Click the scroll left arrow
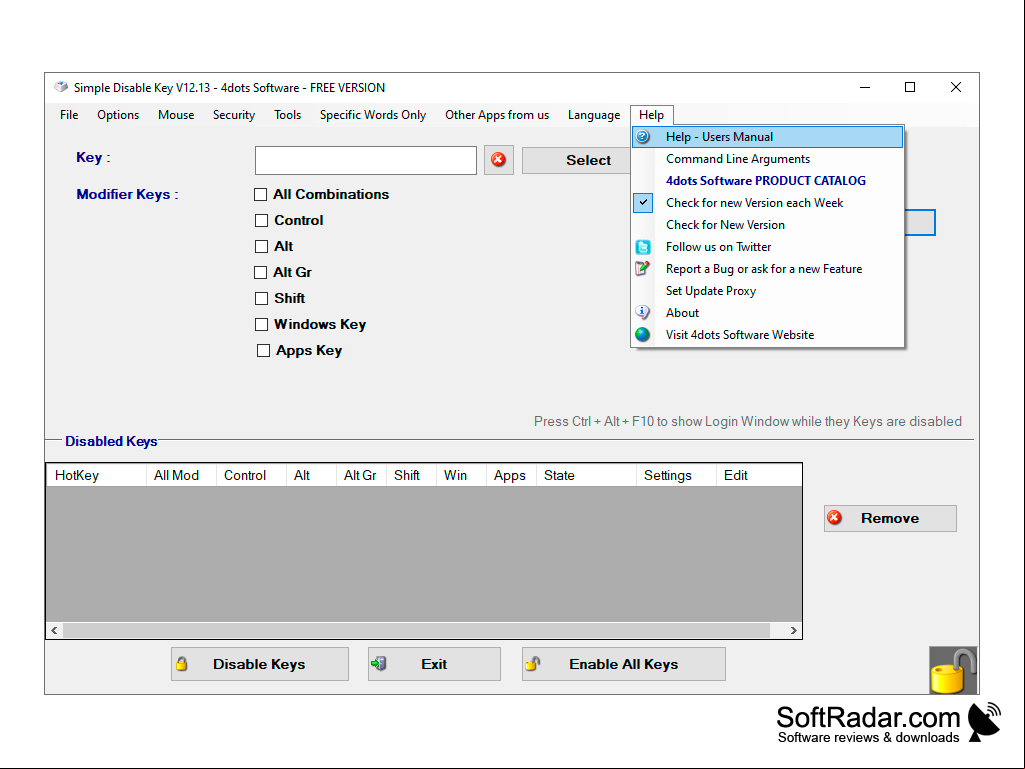This screenshot has width=1025, height=769. tap(54, 630)
